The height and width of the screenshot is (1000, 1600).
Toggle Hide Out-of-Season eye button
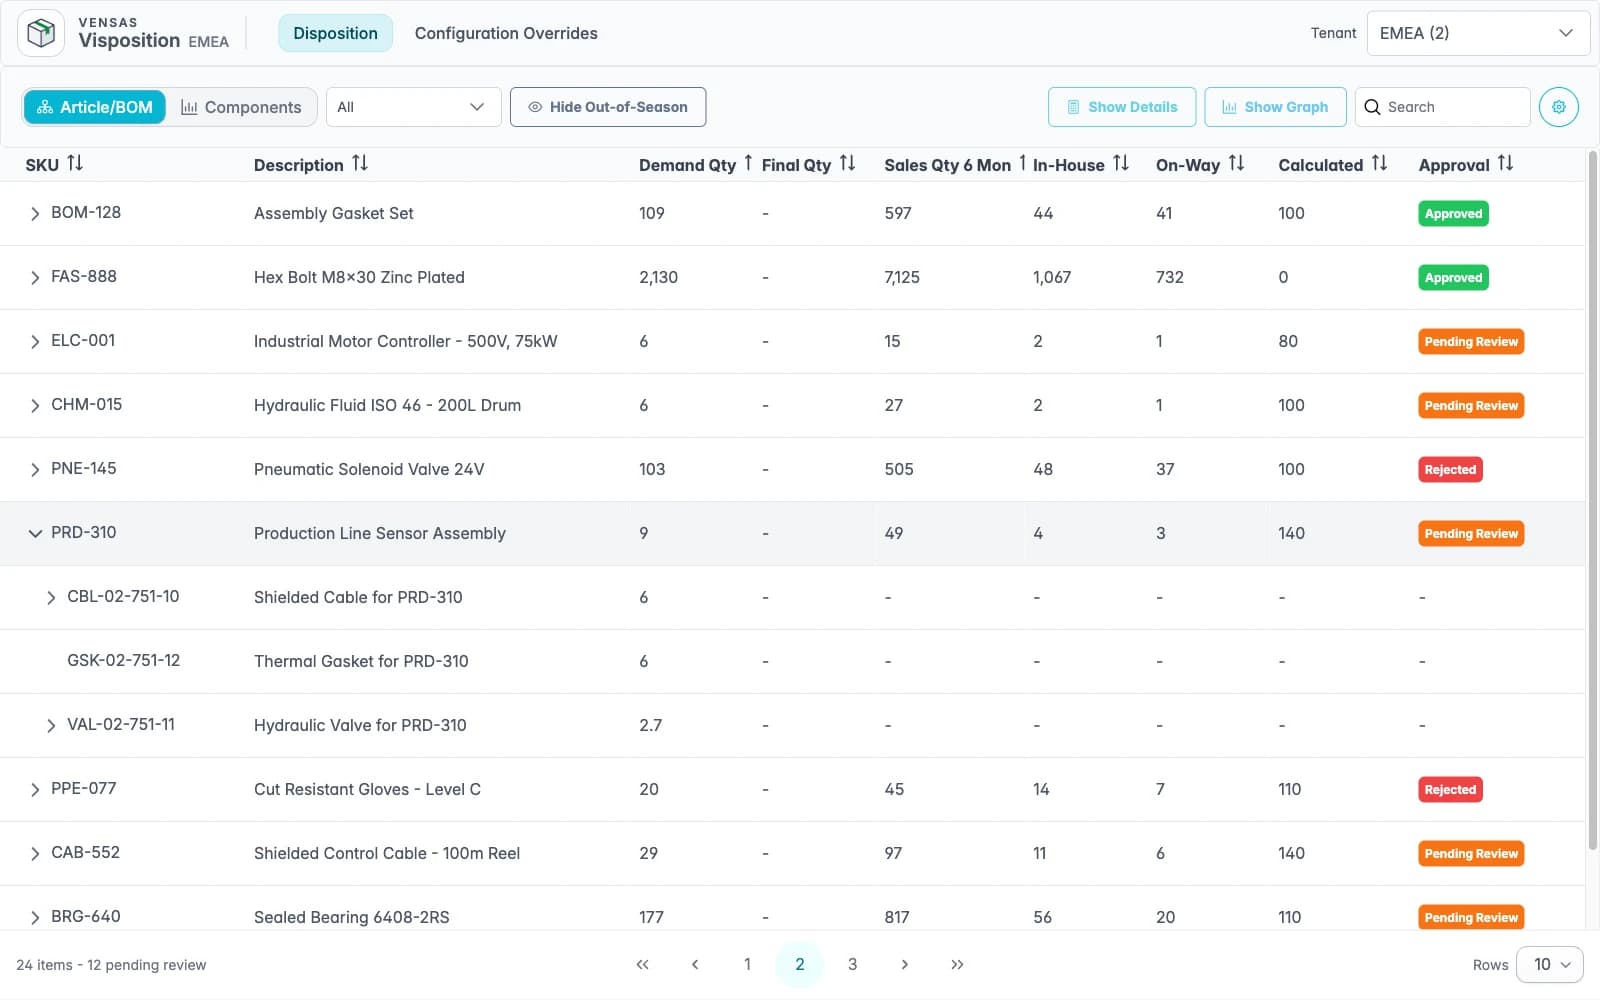pos(608,107)
